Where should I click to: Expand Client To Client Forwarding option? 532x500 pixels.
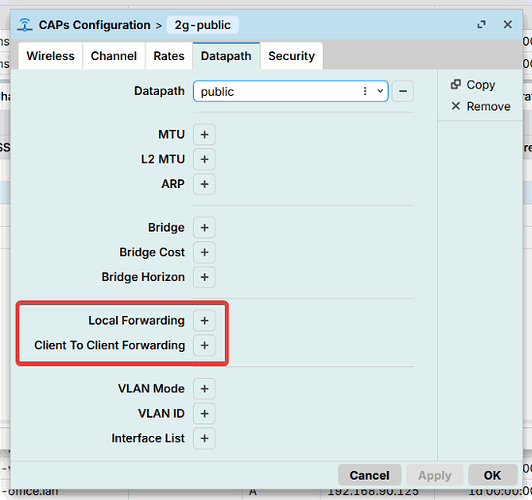pos(204,345)
